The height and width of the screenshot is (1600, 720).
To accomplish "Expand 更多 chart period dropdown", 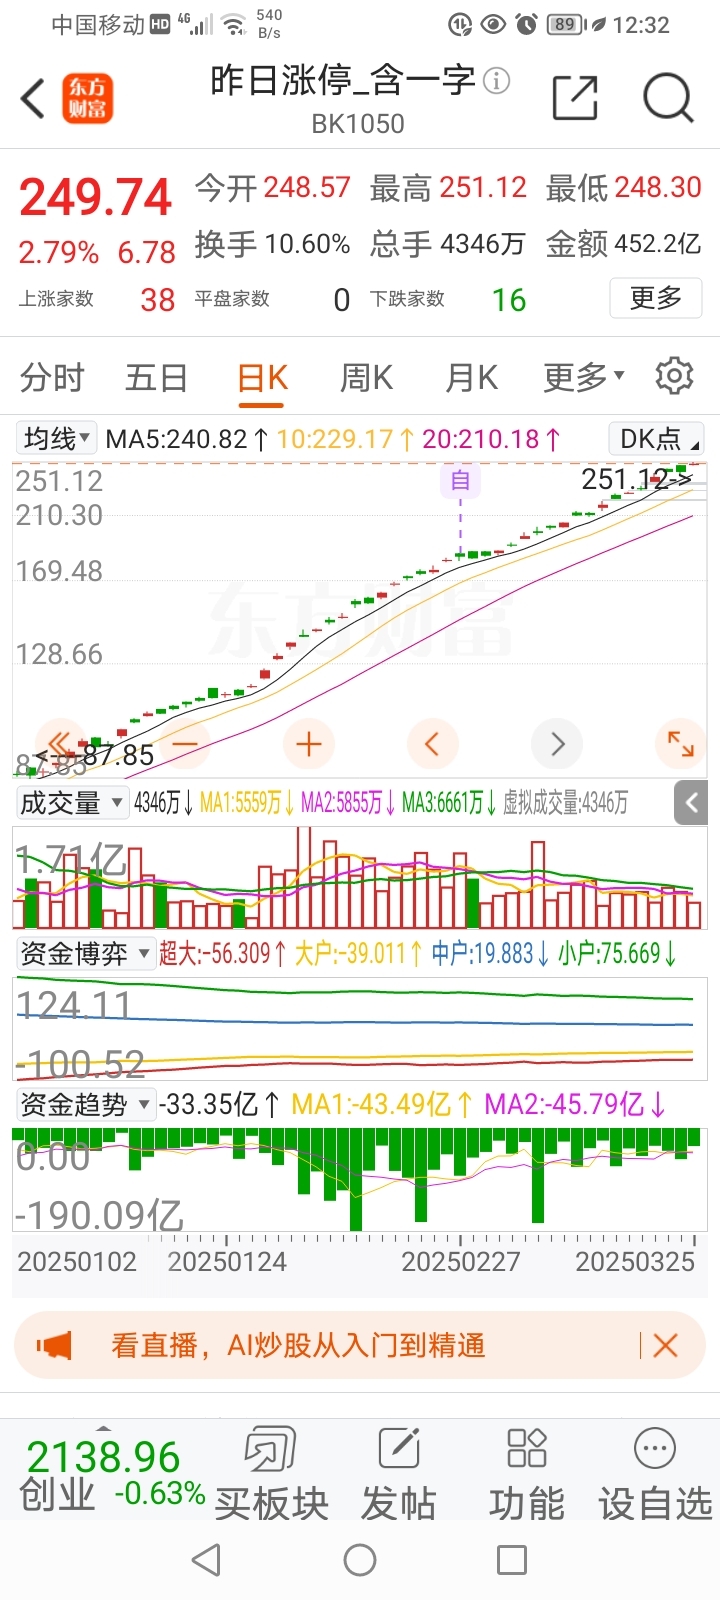I will (584, 377).
